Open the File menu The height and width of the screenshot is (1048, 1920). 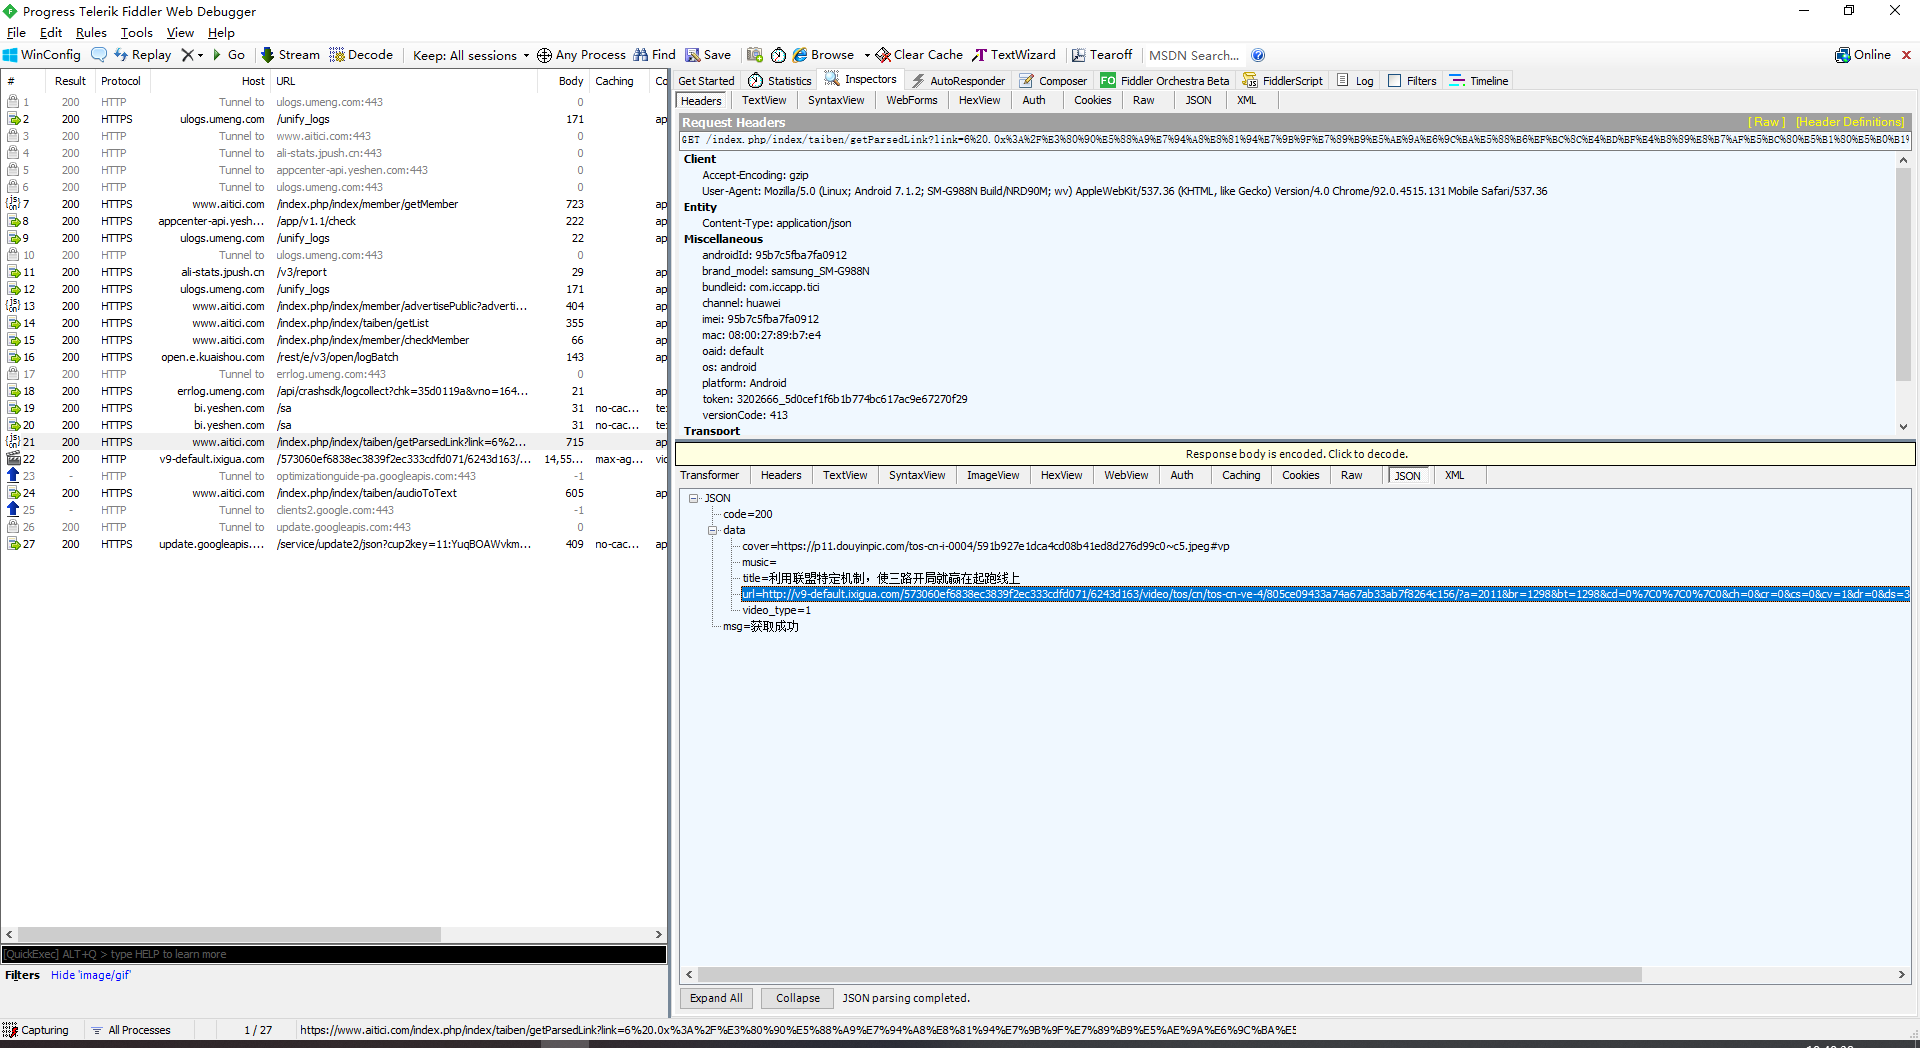click(16, 33)
